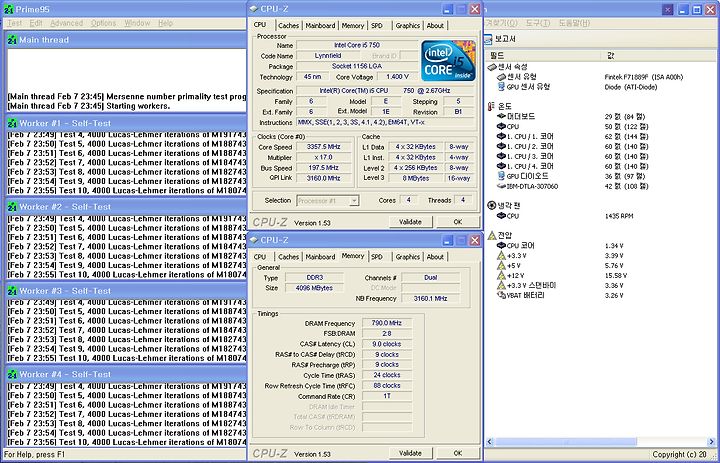
Task: Click the 보고서 report icon in sensor window
Action: click(x=489, y=39)
